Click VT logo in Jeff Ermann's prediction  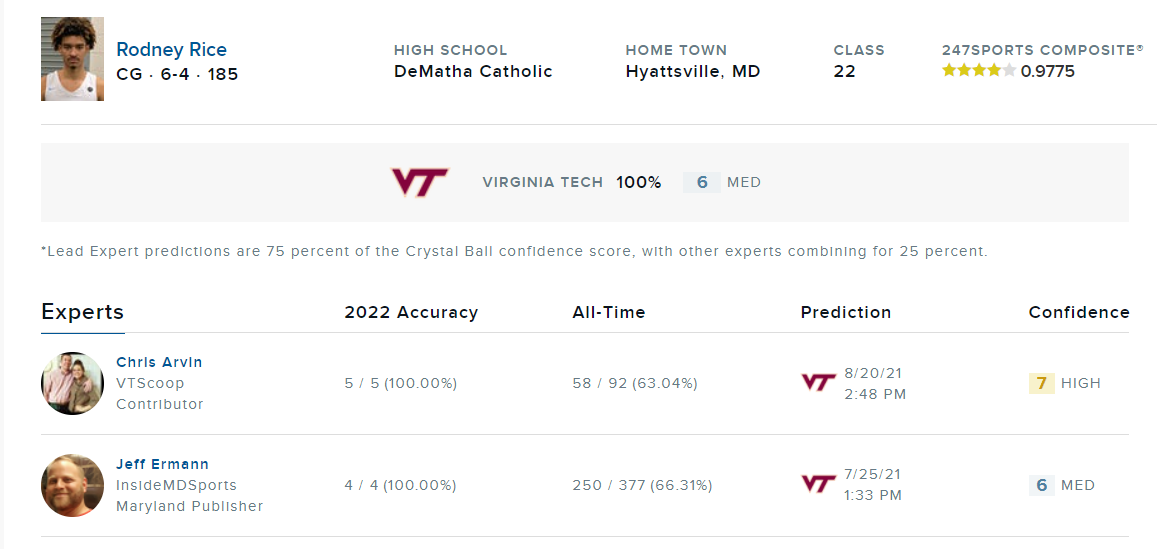pos(818,485)
